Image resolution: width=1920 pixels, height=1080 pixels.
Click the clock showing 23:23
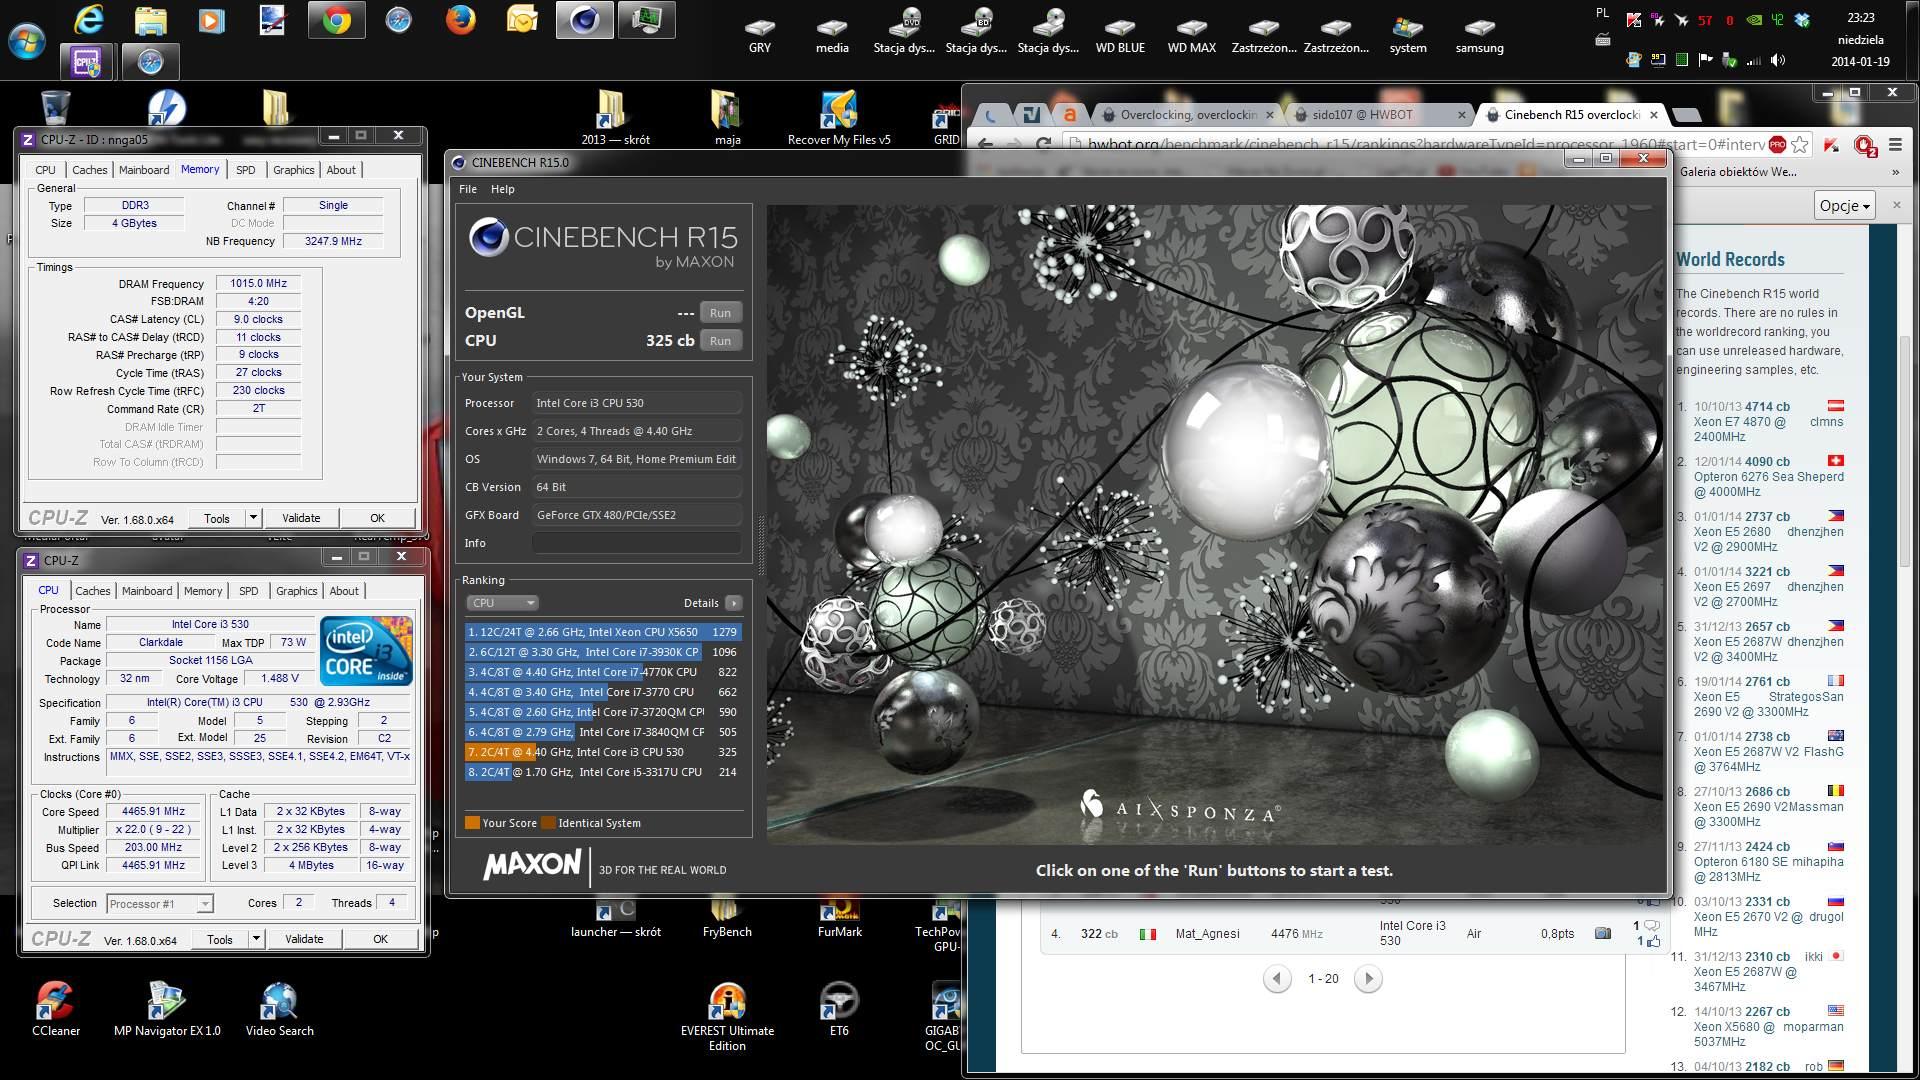click(1860, 18)
